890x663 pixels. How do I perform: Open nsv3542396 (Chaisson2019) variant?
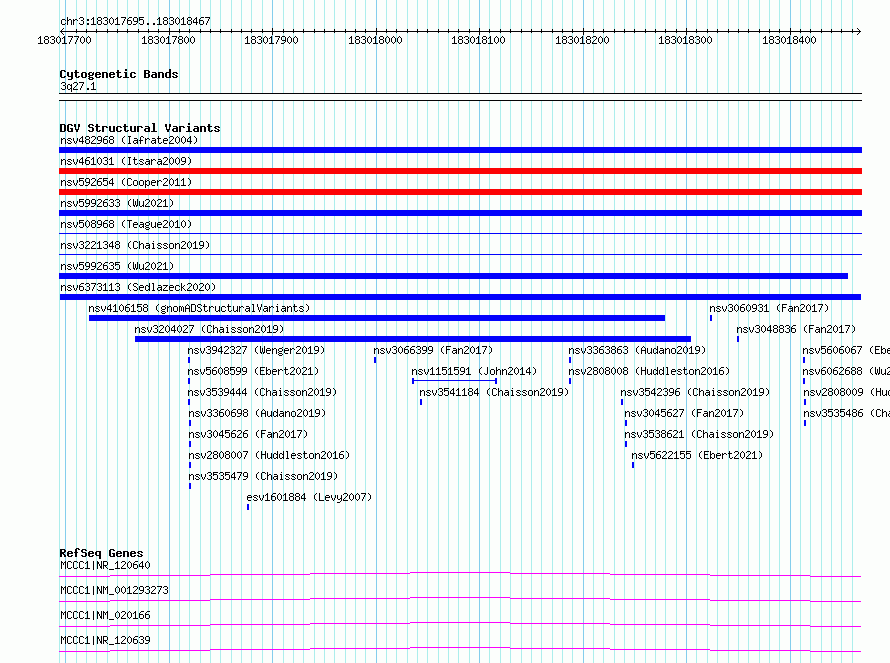695,392
